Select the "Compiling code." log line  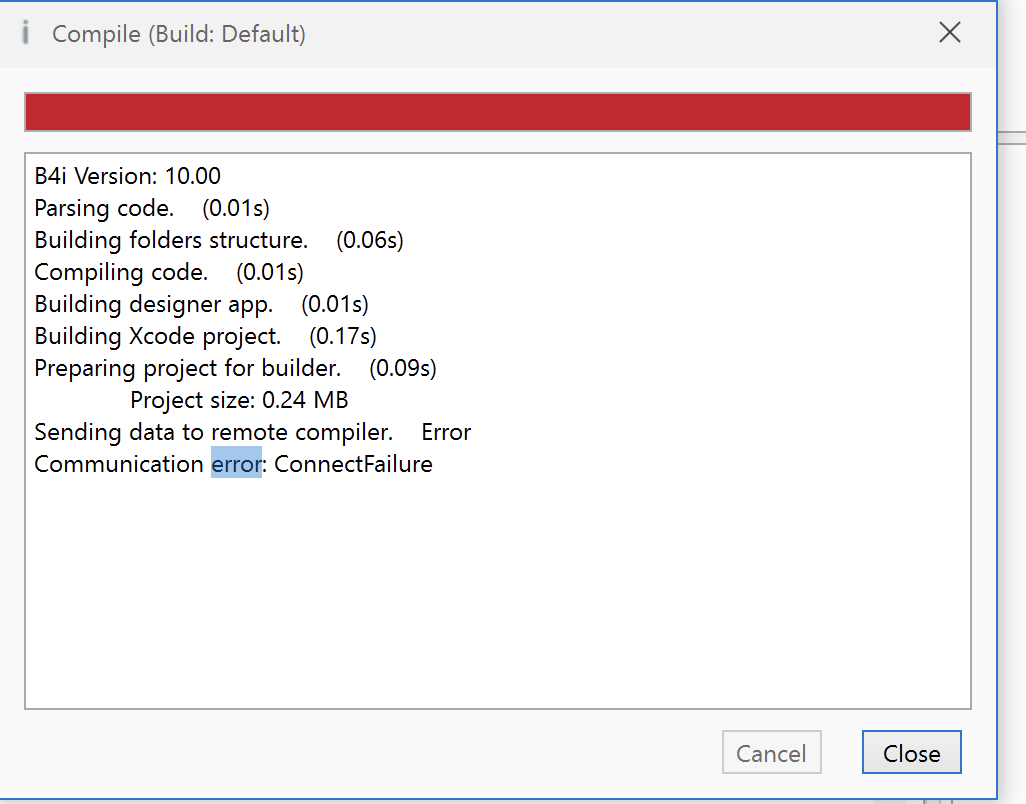click(x=121, y=272)
